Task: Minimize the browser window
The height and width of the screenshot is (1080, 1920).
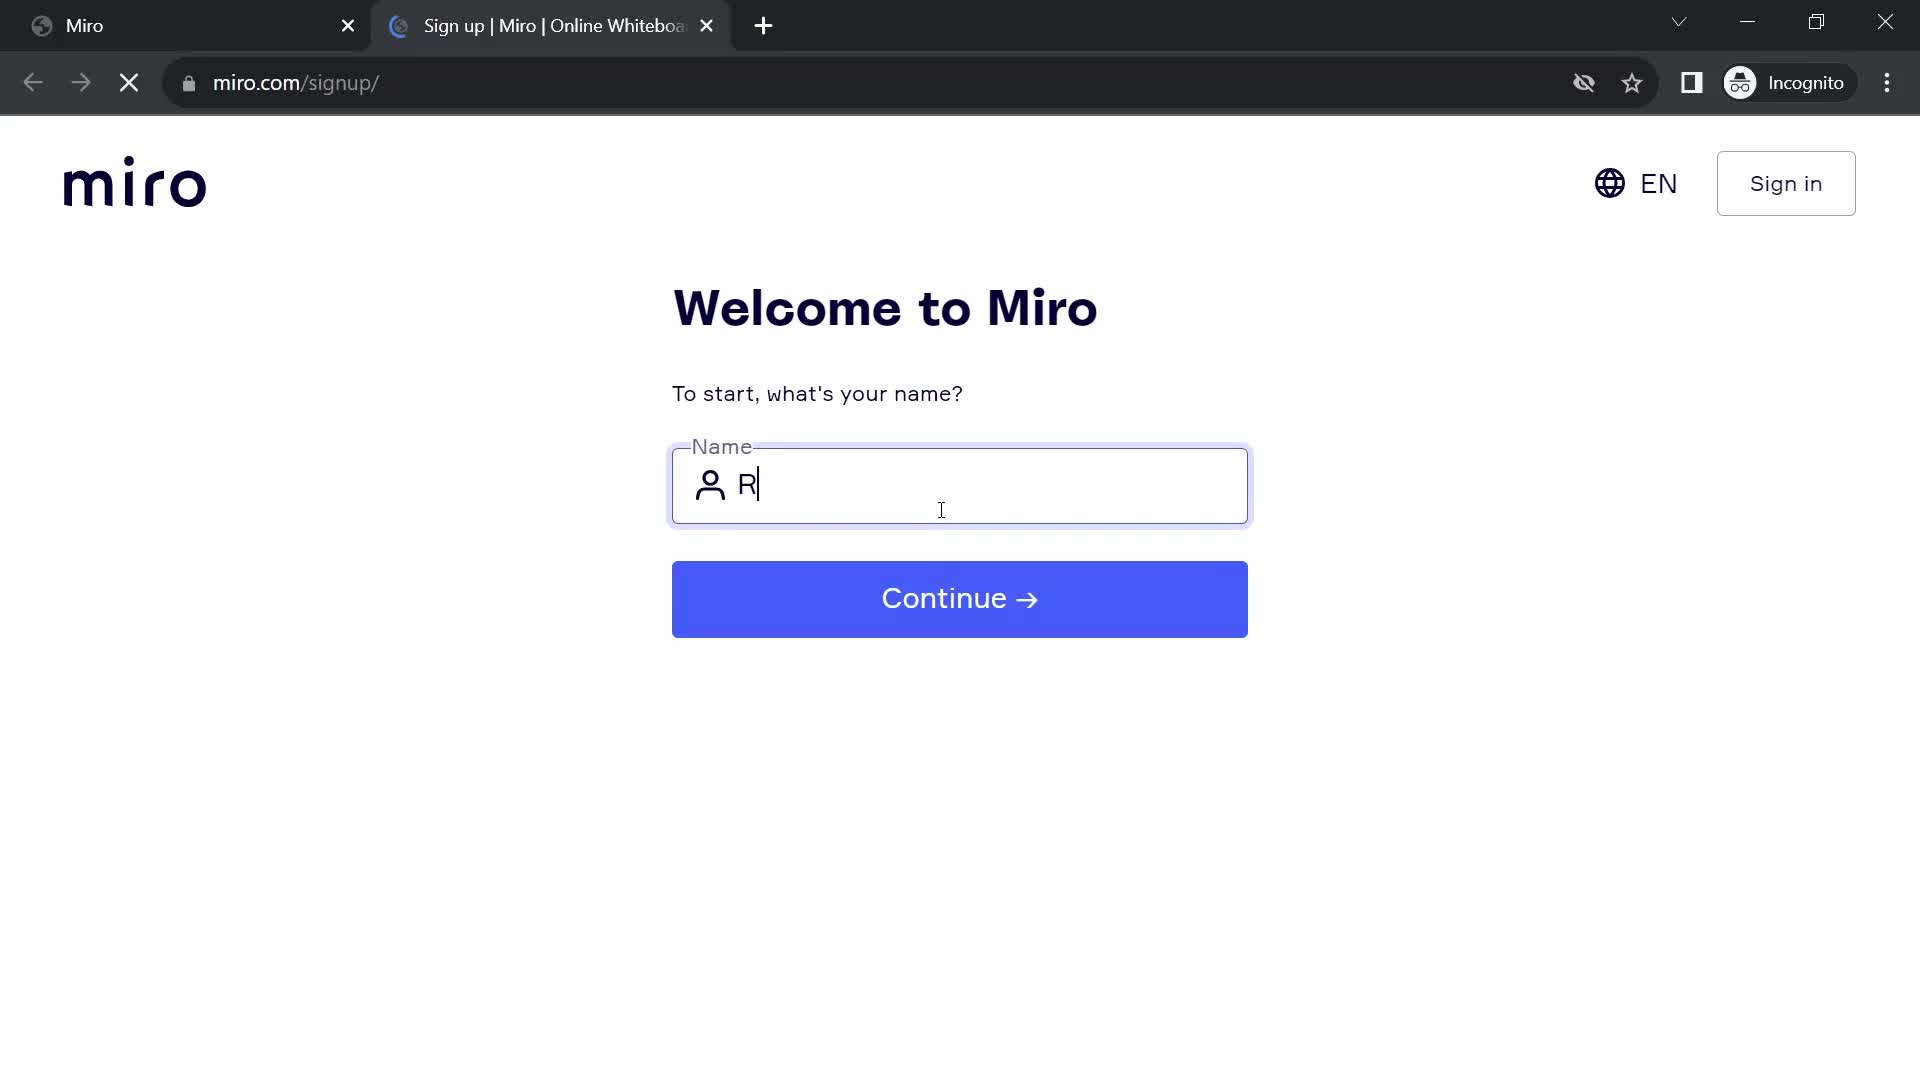Action: pyautogui.click(x=1748, y=22)
